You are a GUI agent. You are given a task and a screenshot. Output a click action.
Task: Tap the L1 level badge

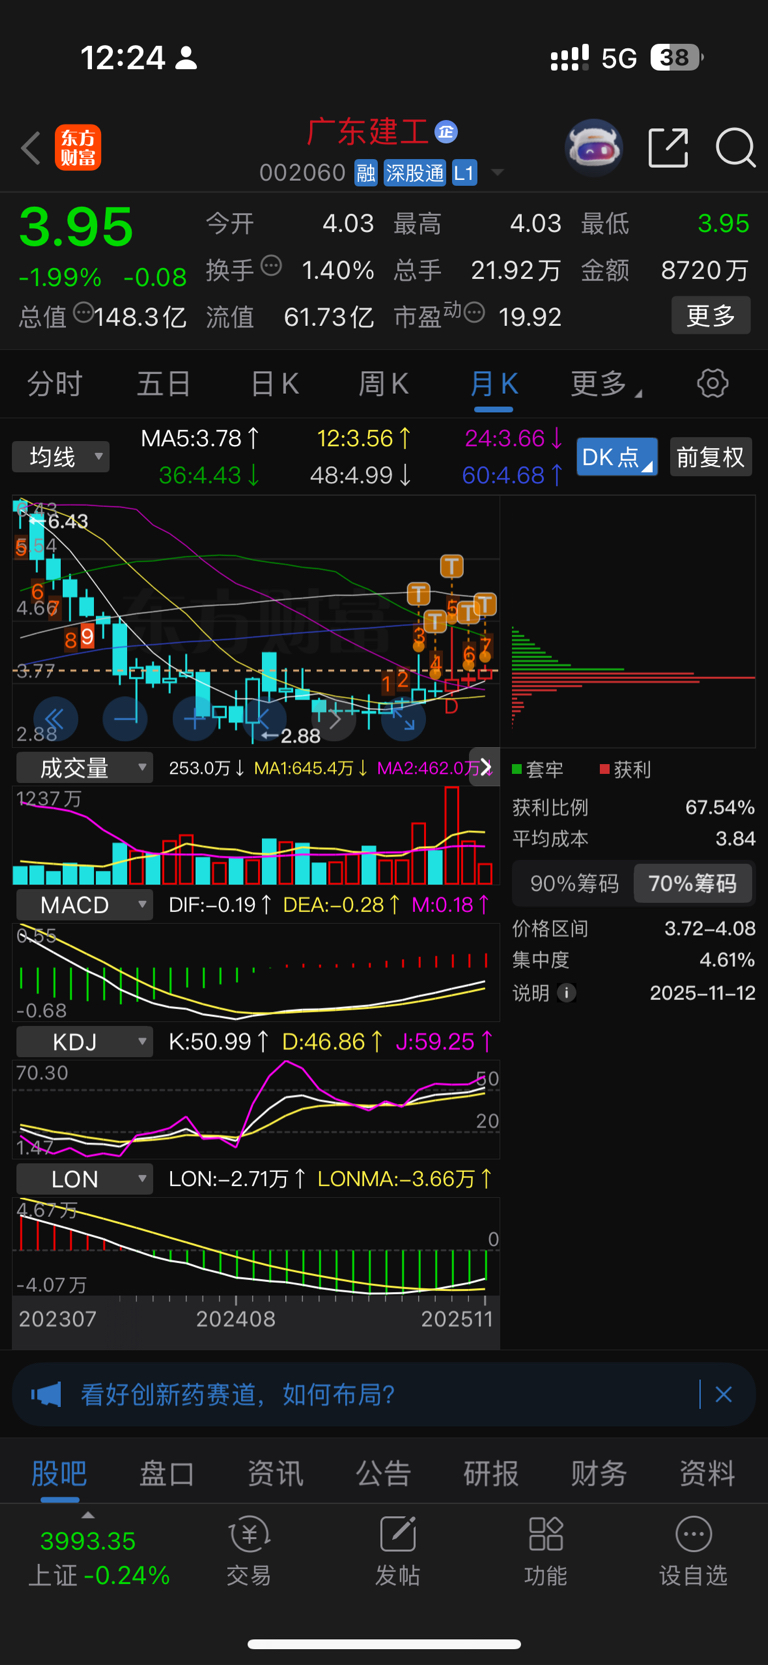(464, 173)
